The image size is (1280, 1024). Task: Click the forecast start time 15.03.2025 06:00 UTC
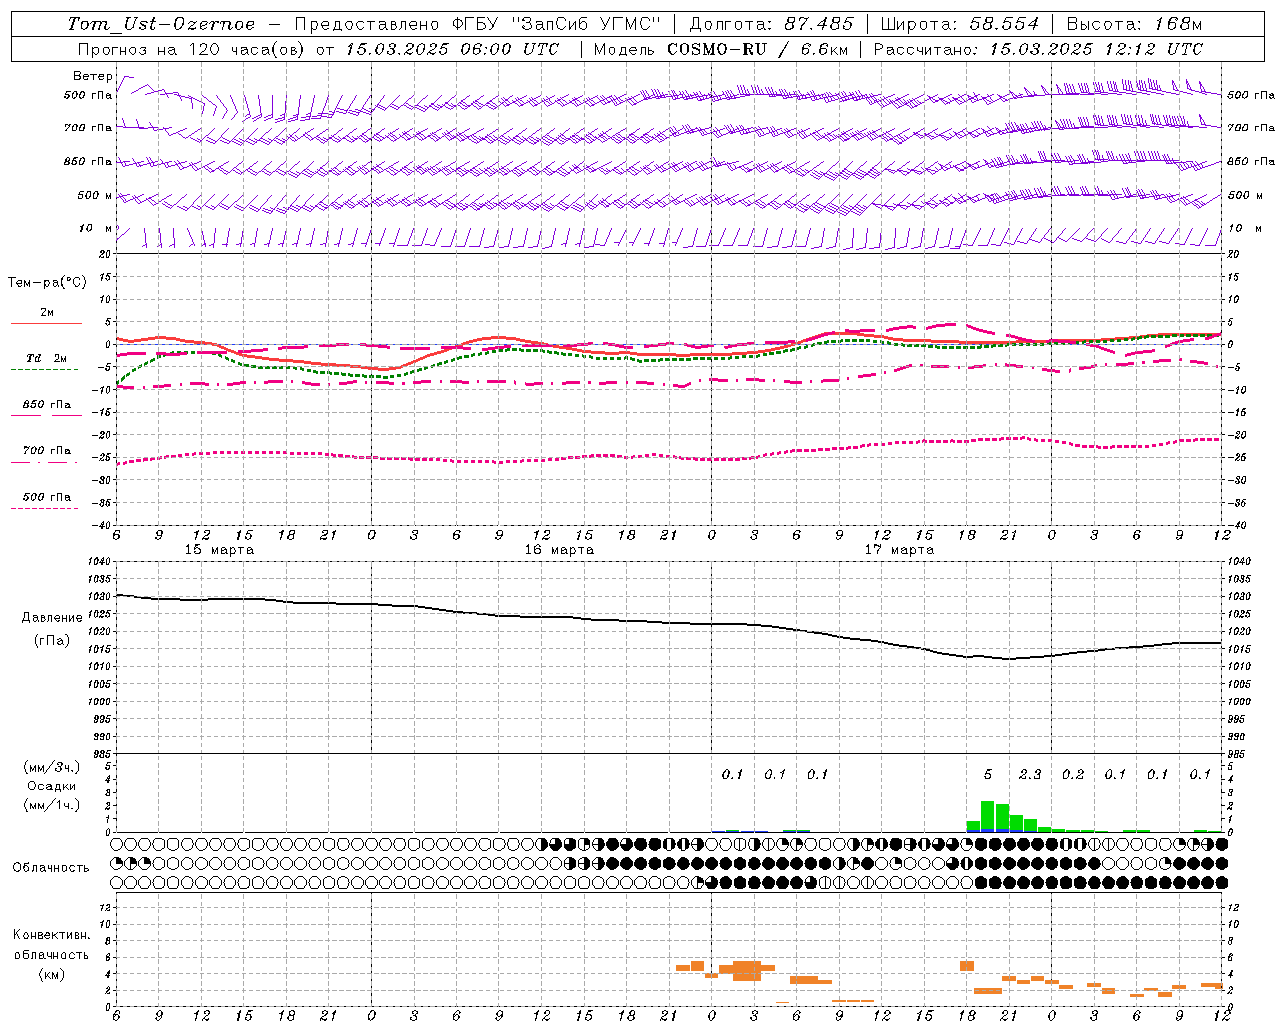point(452,49)
